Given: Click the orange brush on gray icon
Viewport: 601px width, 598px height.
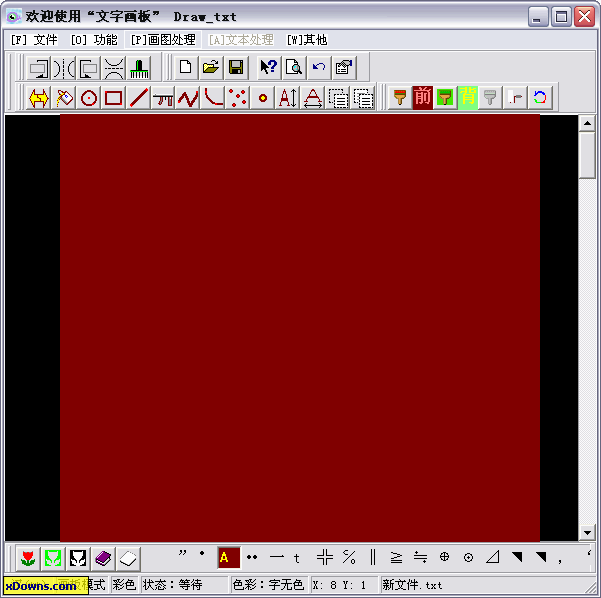Looking at the screenshot, I should tap(400, 97).
